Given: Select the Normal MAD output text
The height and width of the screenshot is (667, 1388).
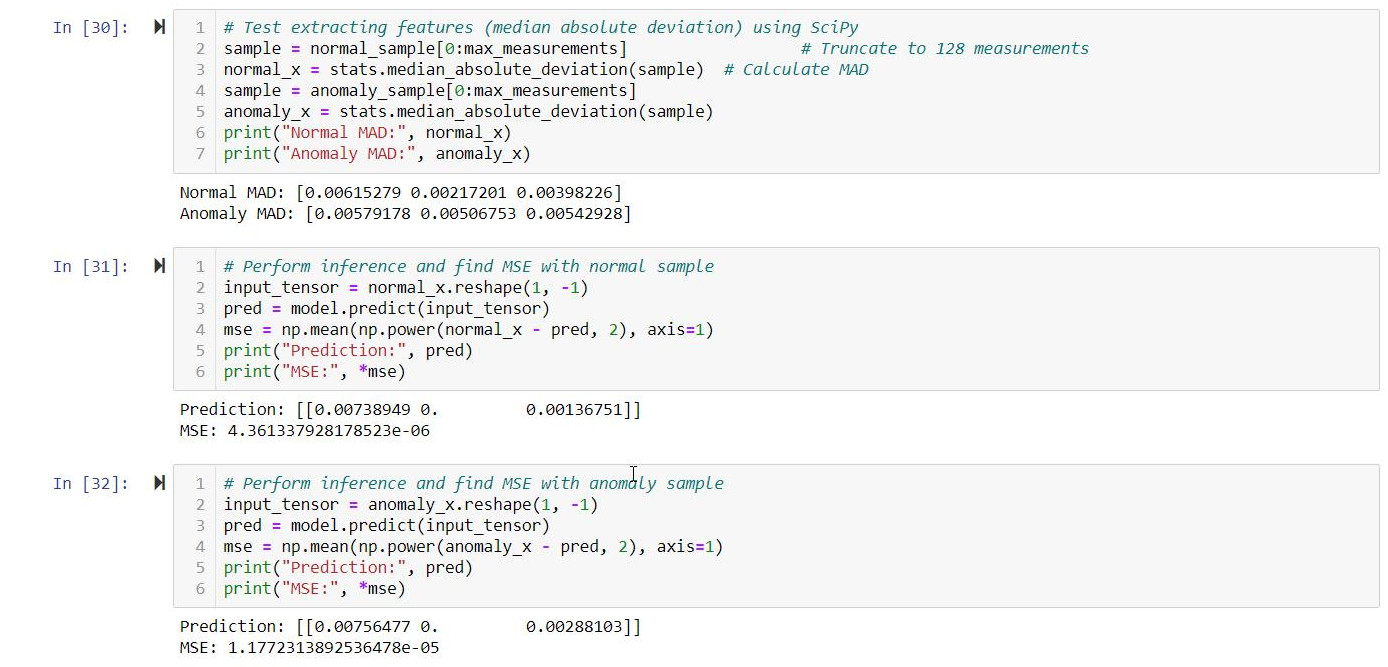Looking at the screenshot, I should (400, 192).
